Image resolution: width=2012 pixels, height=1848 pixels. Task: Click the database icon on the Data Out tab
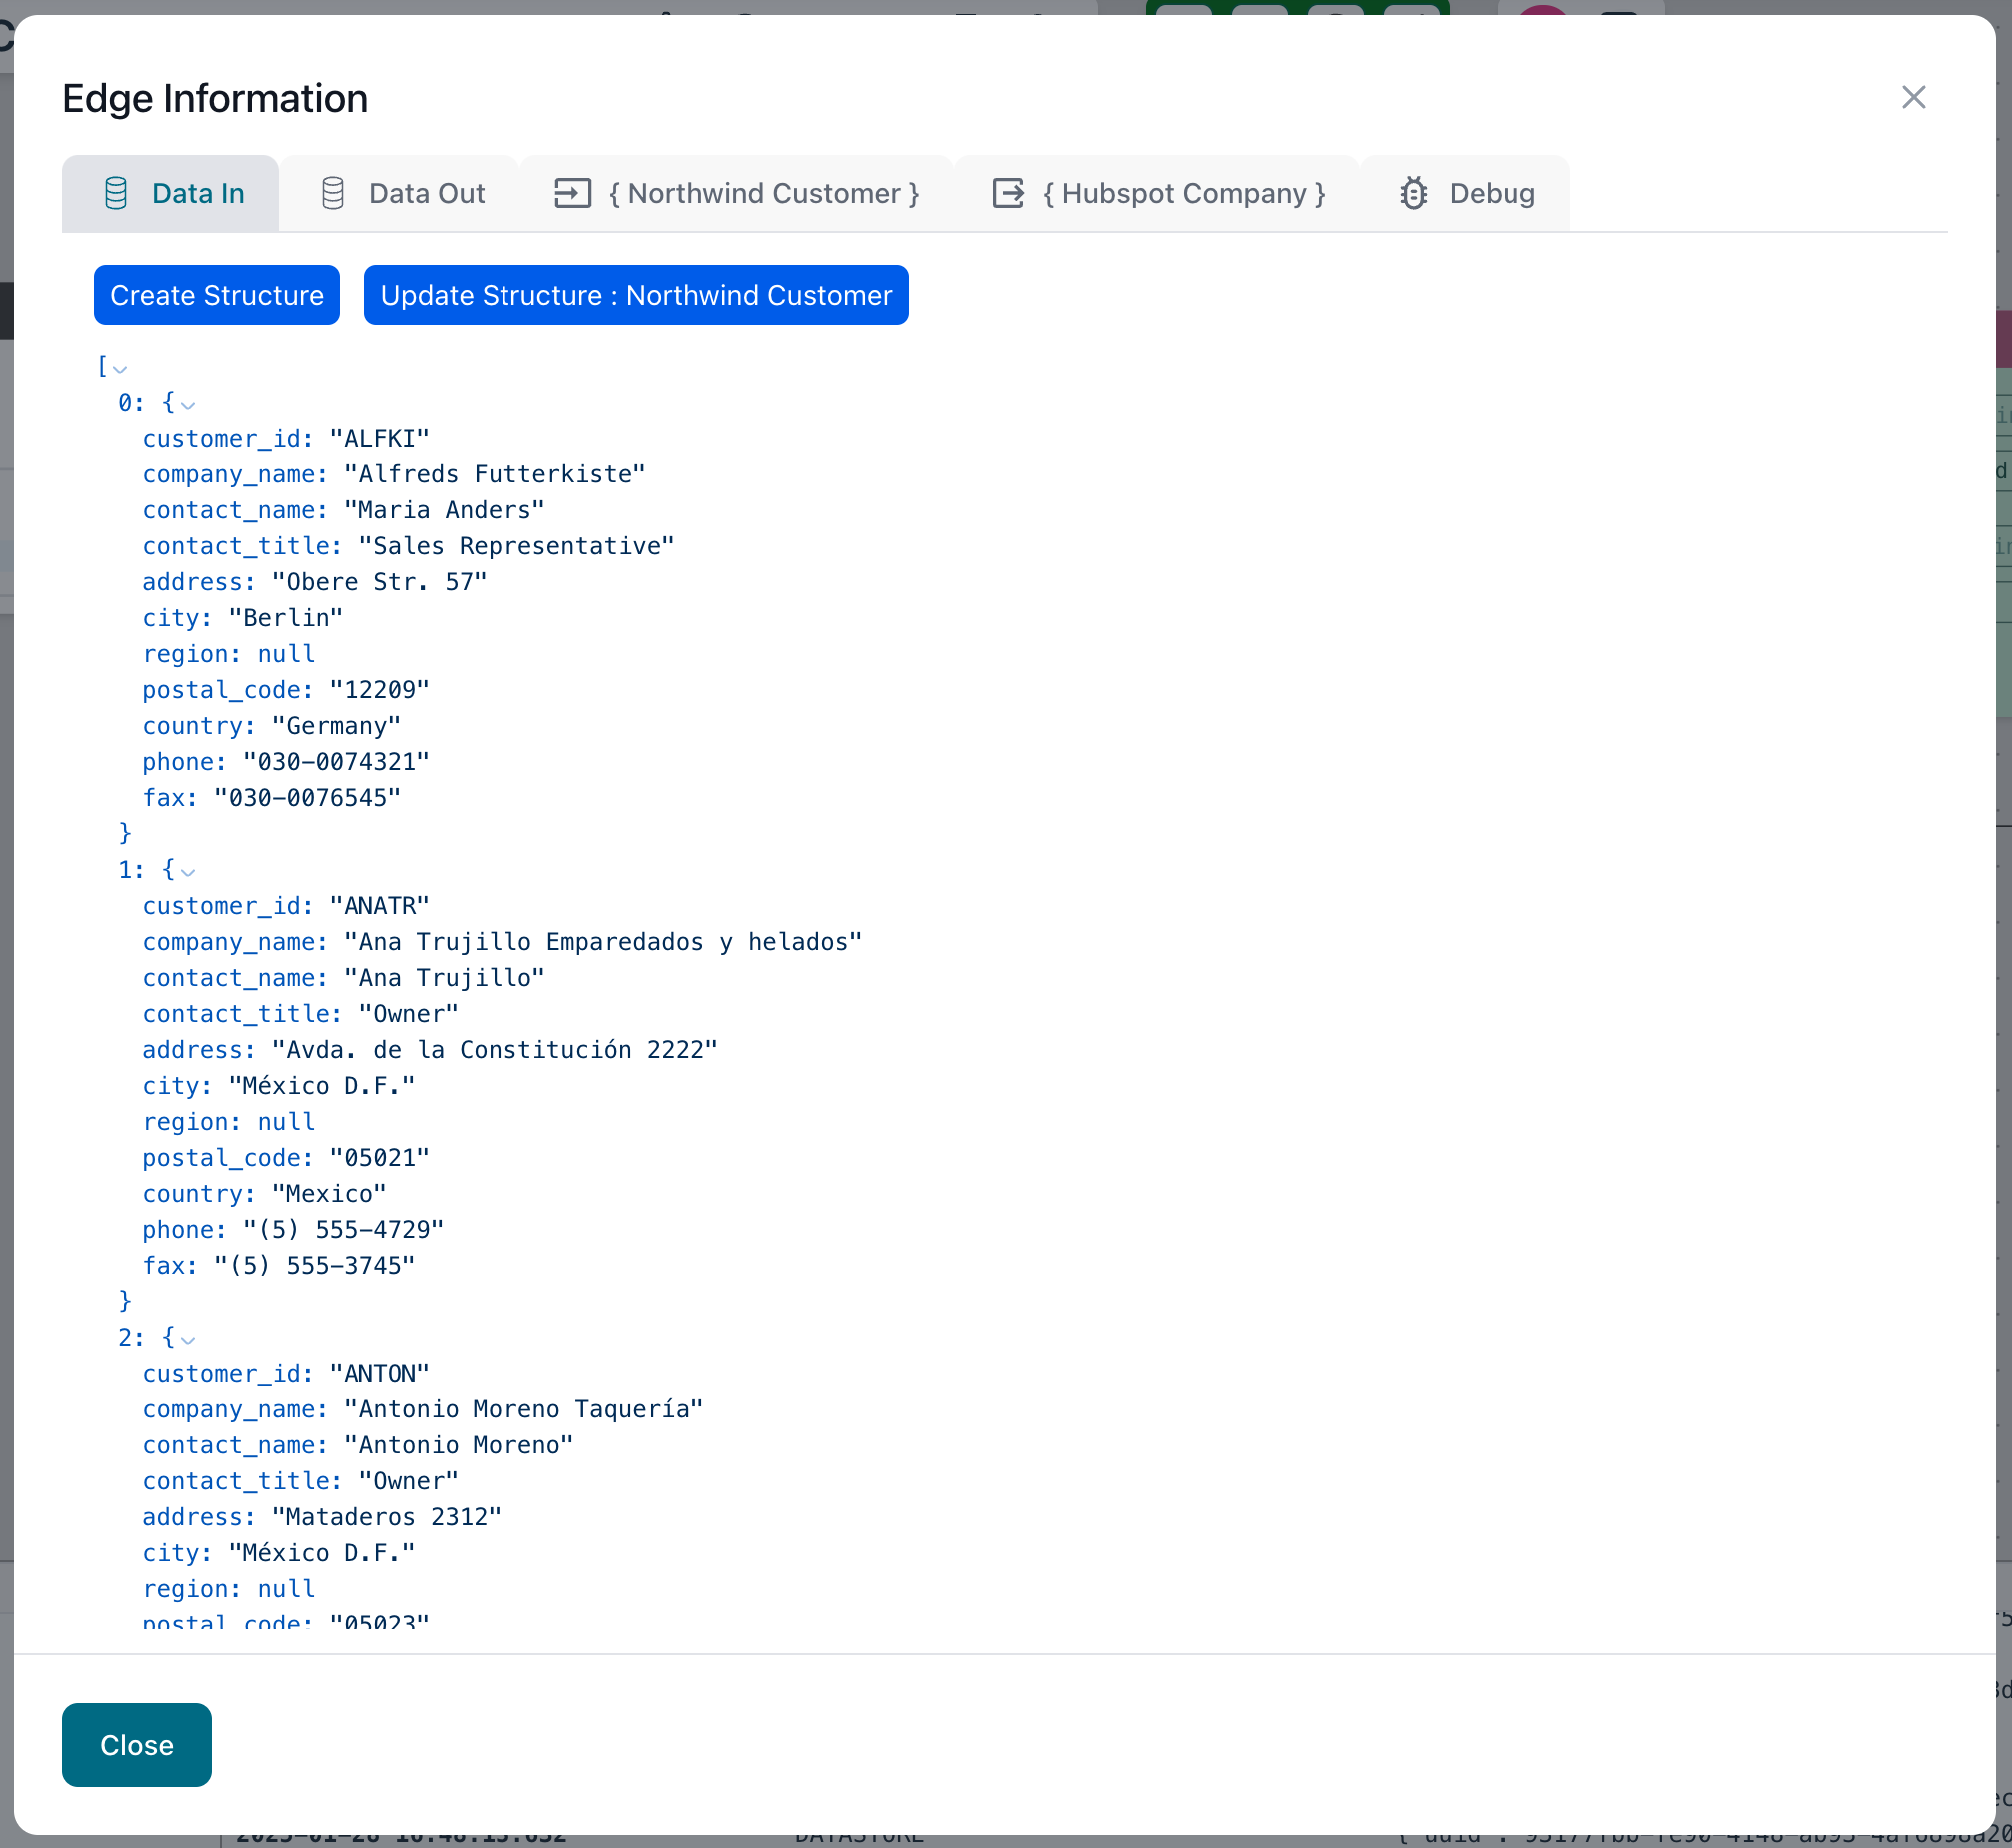point(333,193)
